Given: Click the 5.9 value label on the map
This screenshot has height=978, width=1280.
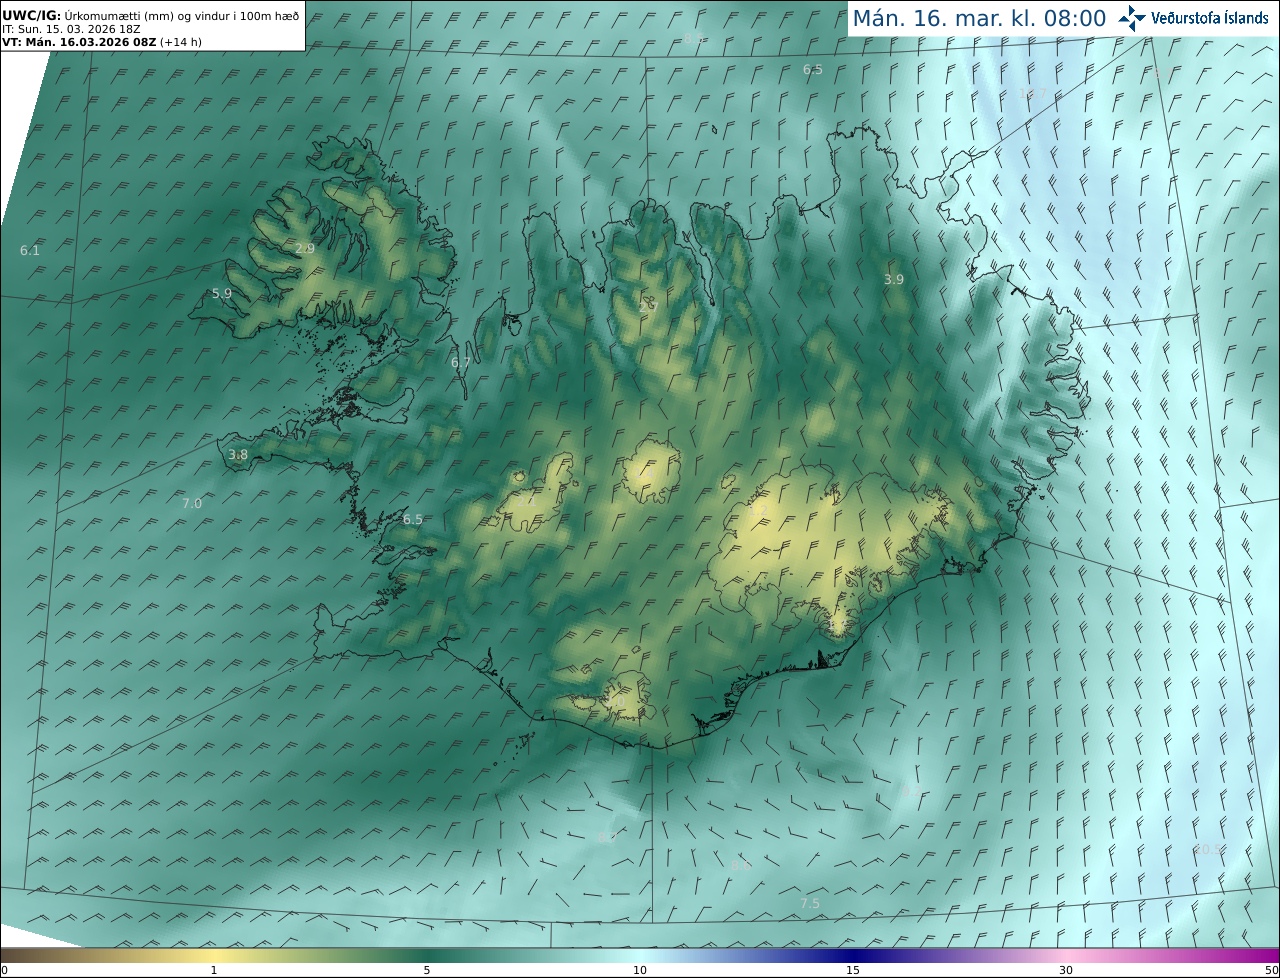Looking at the screenshot, I should (x=222, y=293).
